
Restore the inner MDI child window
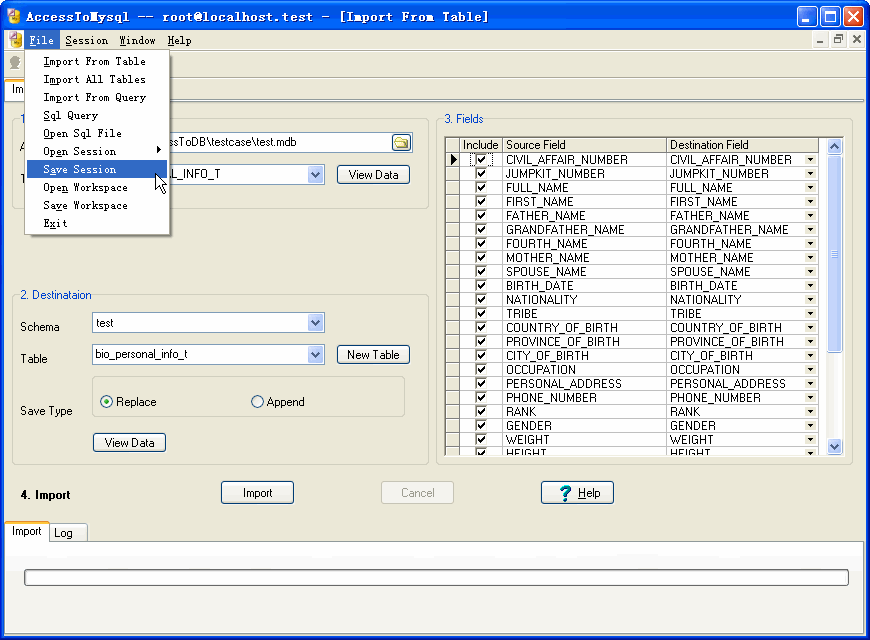tap(838, 39)
